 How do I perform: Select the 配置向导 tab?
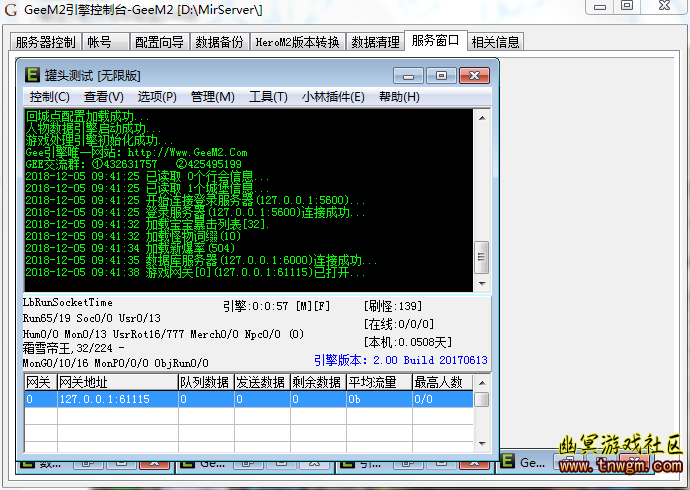click(x=159, y=42)
